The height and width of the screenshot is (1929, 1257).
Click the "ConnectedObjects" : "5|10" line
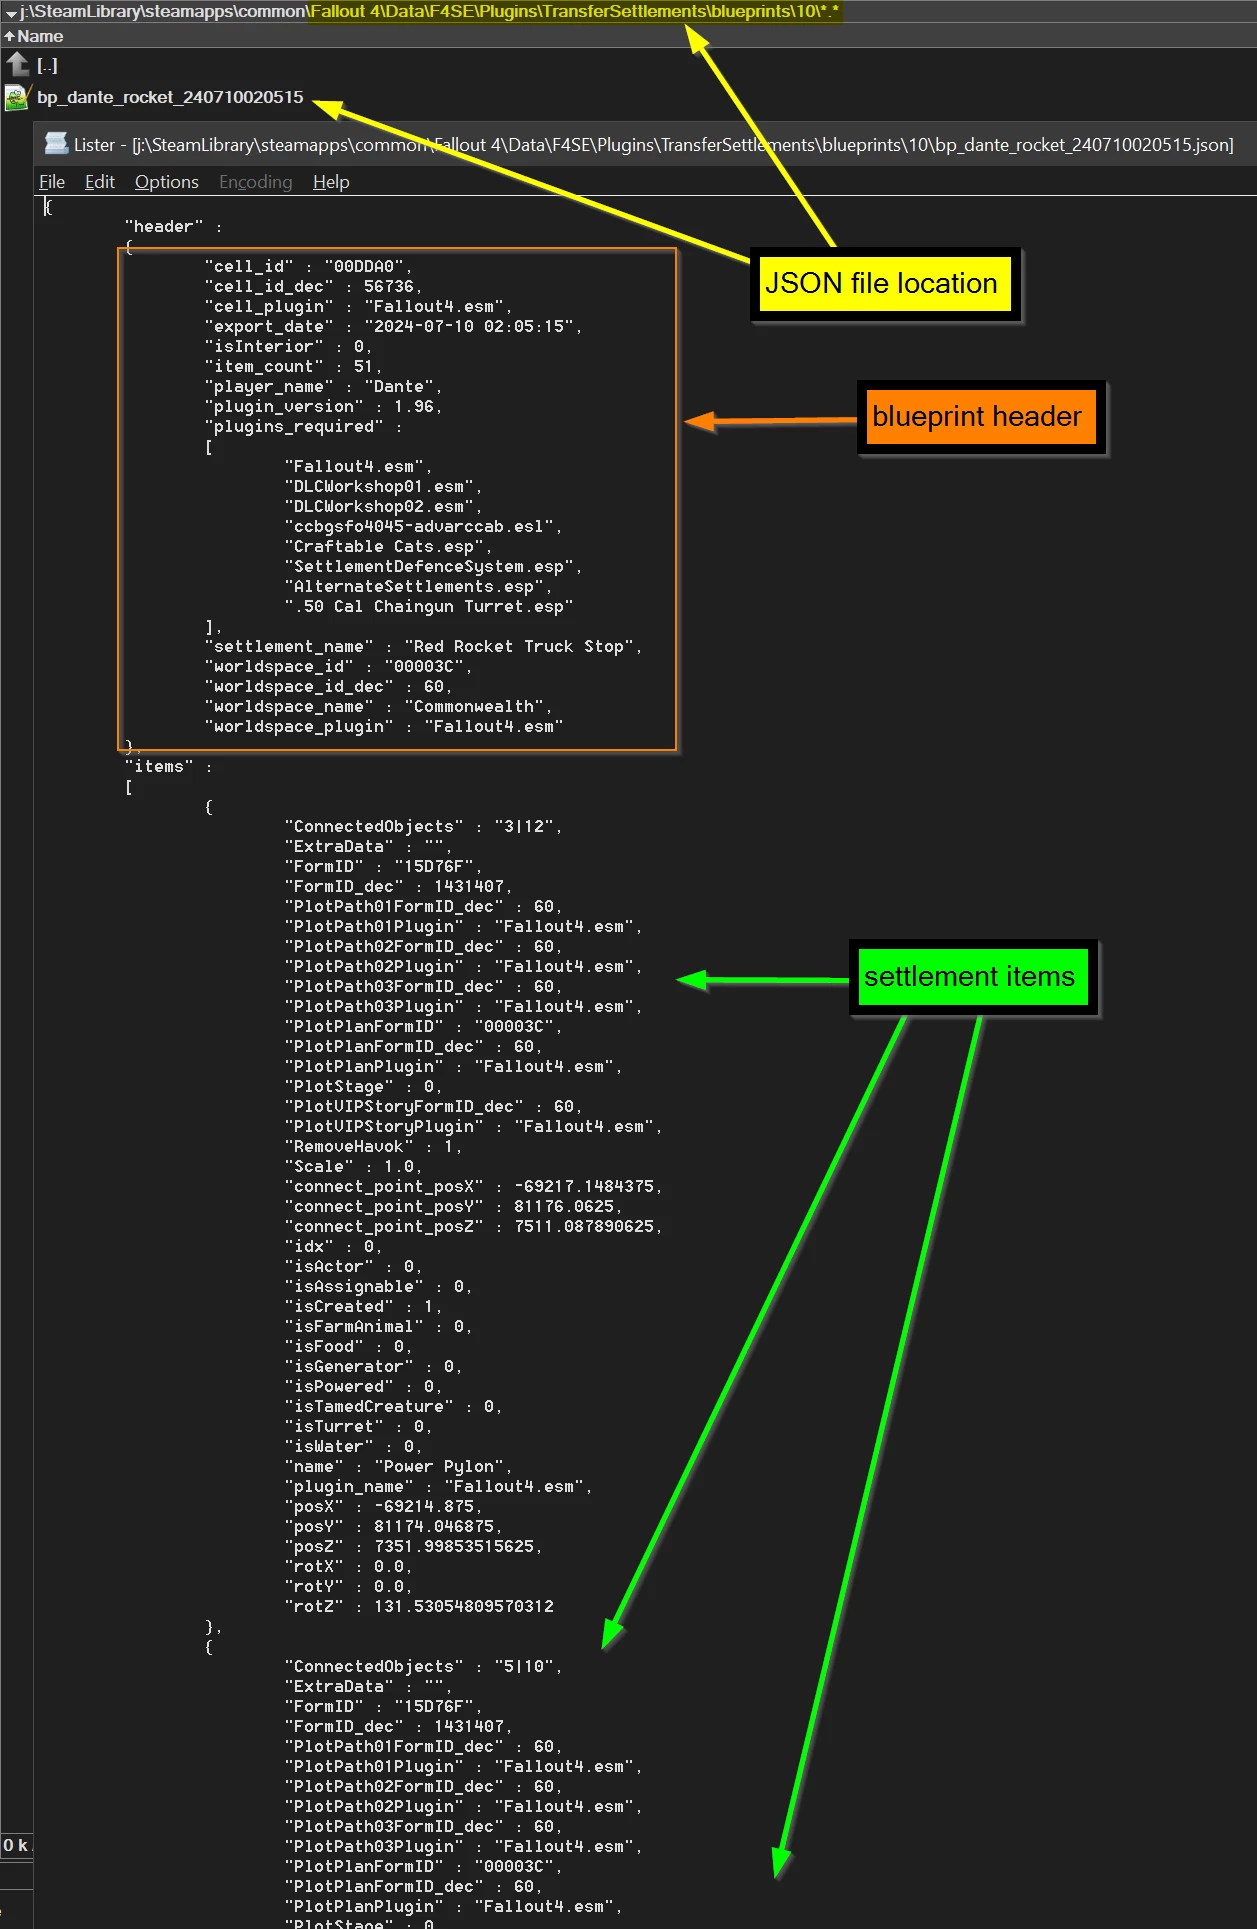pyautogui.click(x=424, y=1667)
